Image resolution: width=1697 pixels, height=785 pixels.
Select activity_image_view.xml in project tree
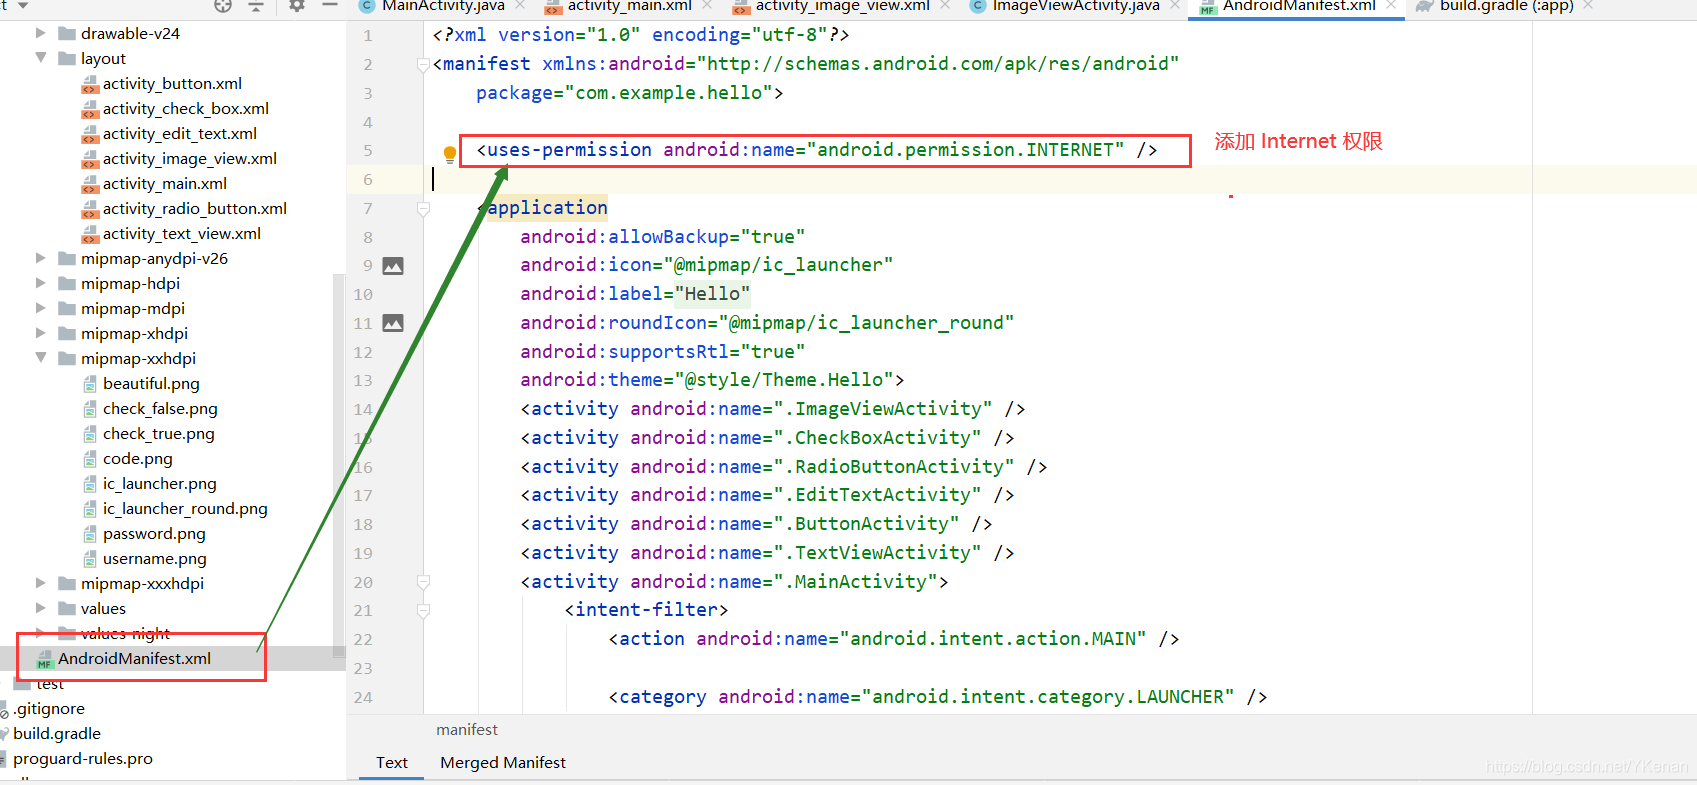[x=190, y=158]
